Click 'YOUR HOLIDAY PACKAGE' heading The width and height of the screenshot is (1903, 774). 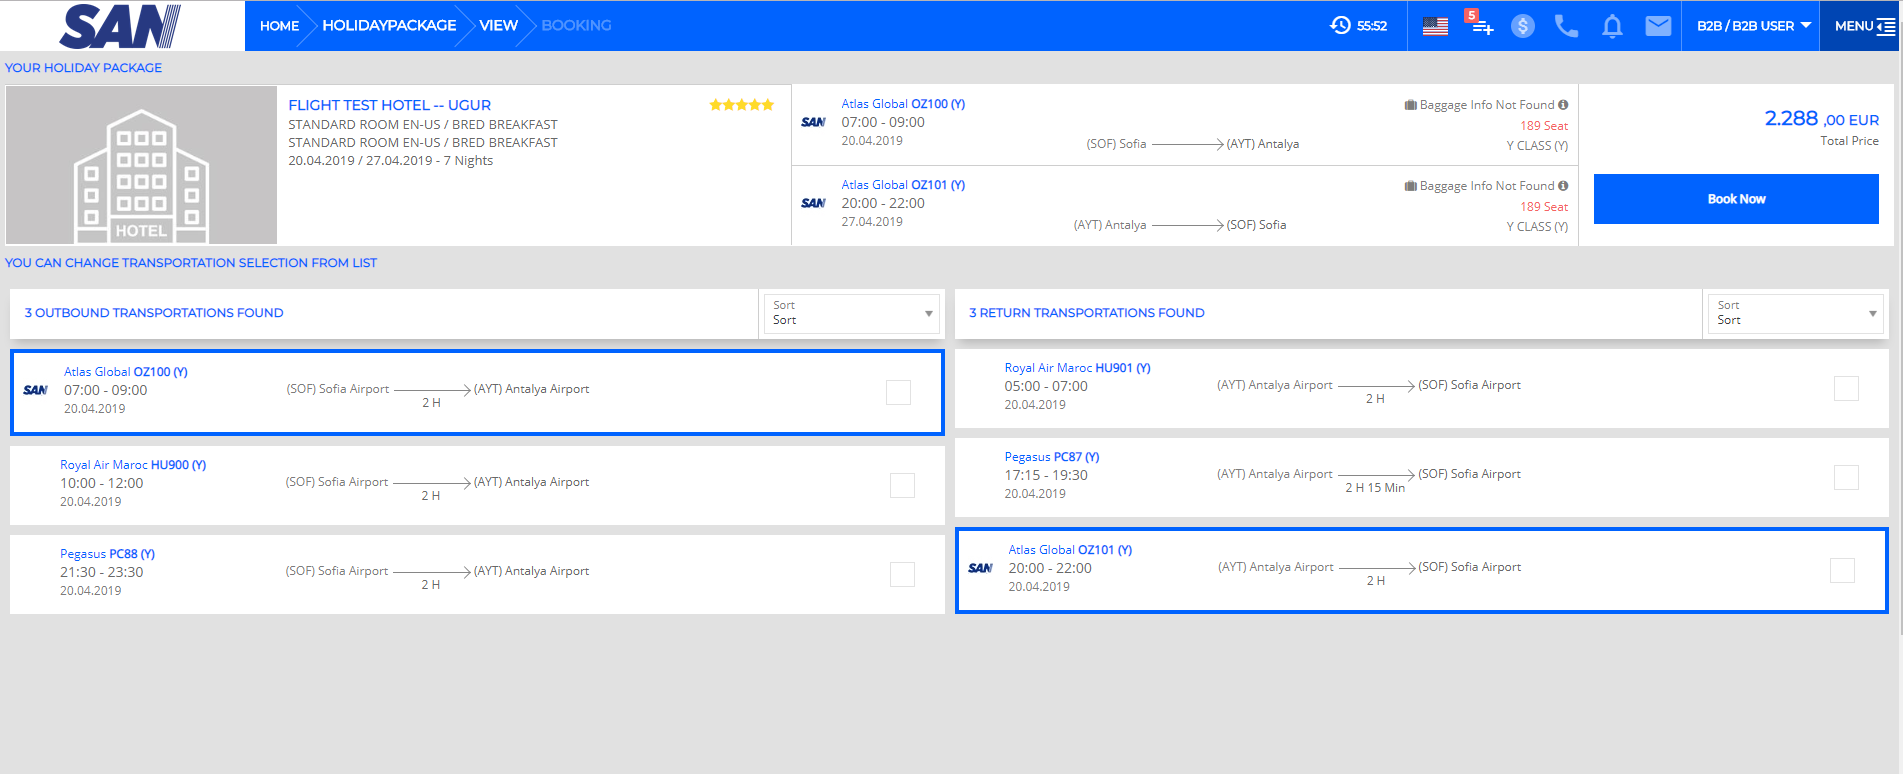83,68
